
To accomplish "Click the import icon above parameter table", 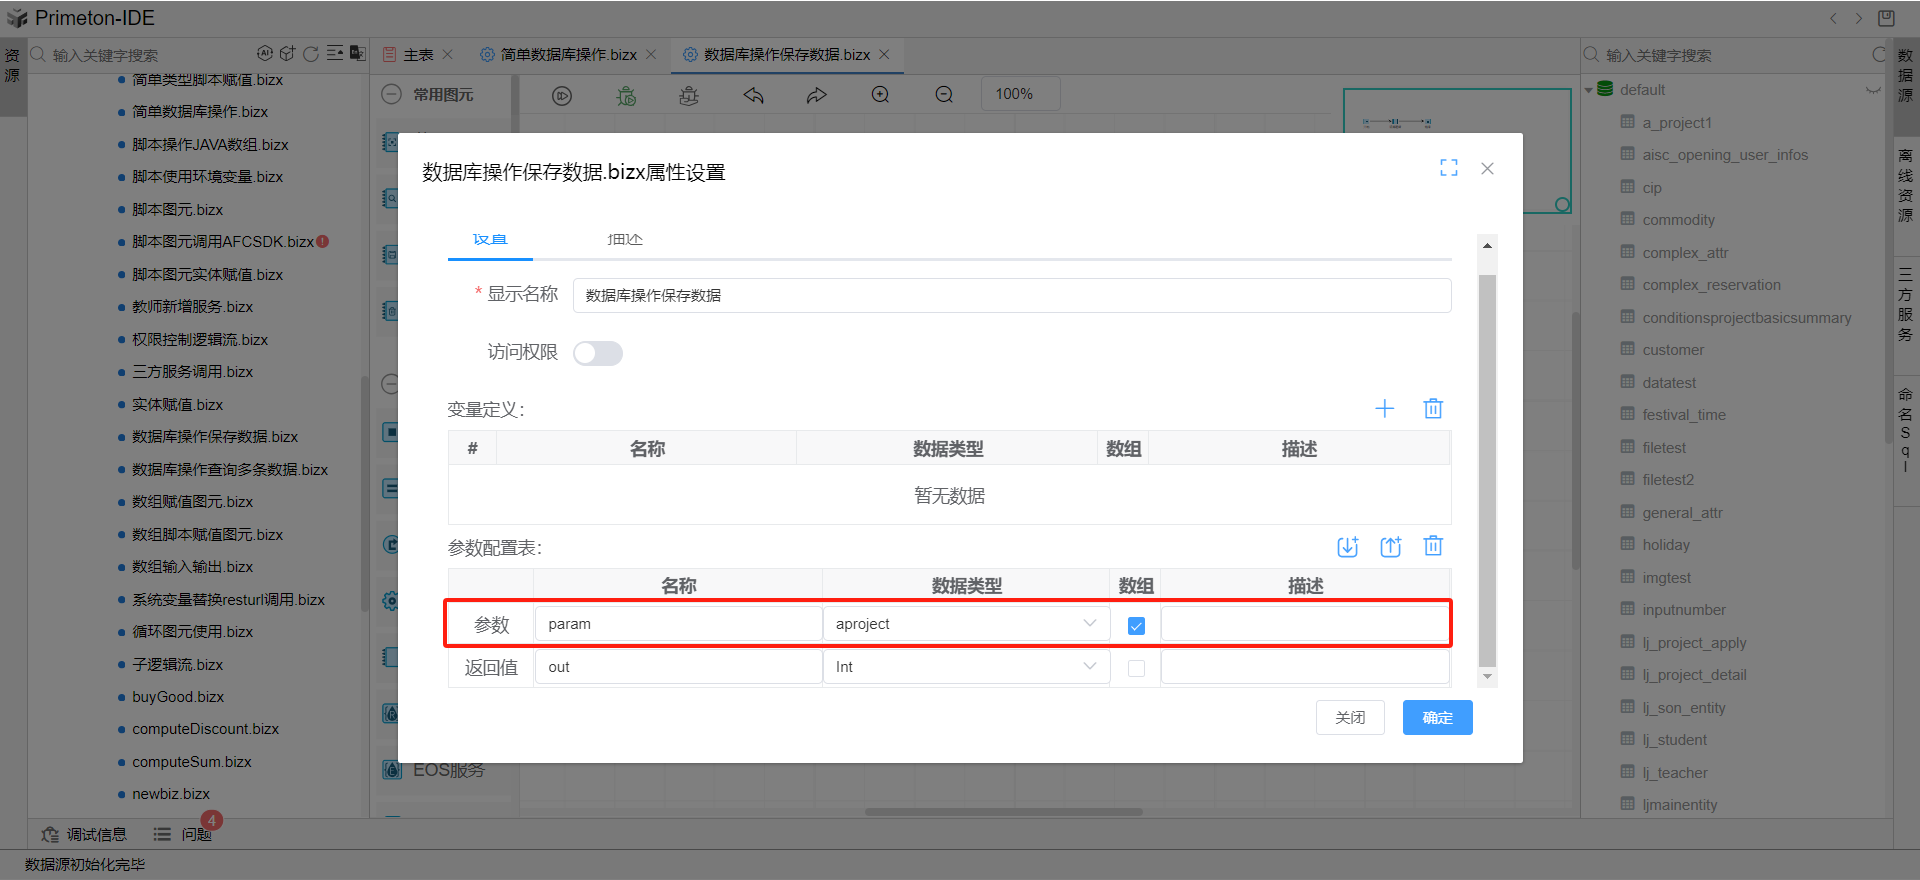I will [x=1347, y=546].
